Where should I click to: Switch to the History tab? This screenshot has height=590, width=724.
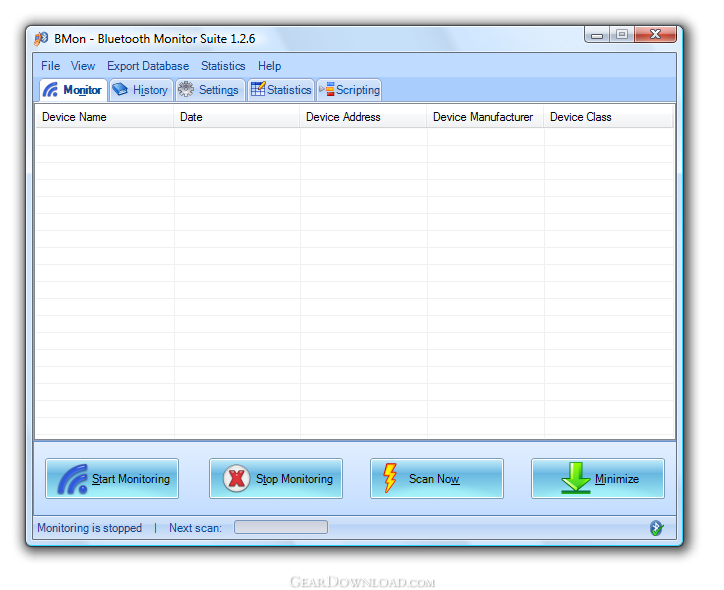tap(141, 90)
